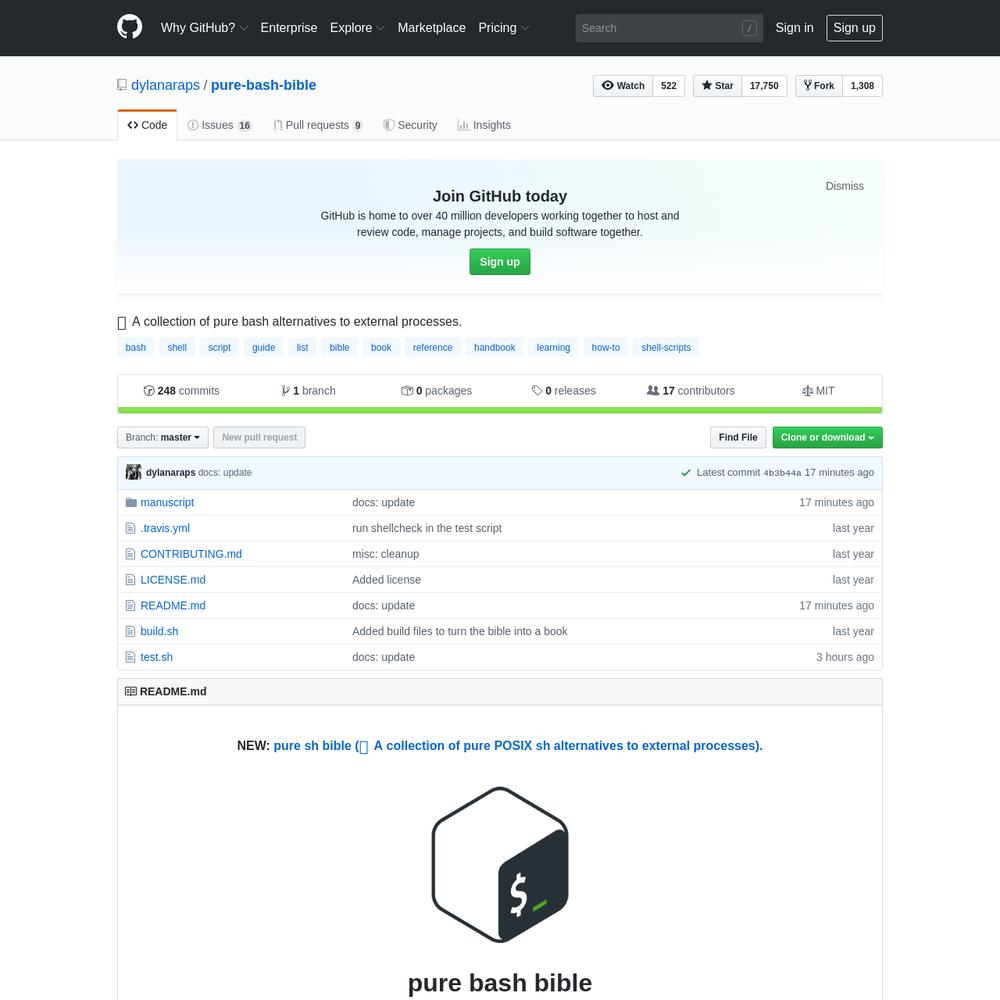Open the .travis.yml file
This screenshot has width=1000, height=1000.
[165, 528]
